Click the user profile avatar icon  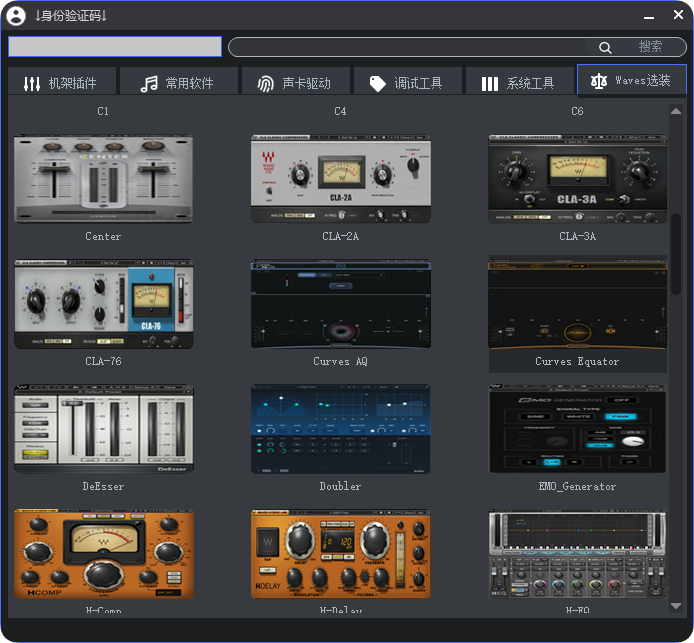click(16, 15)
